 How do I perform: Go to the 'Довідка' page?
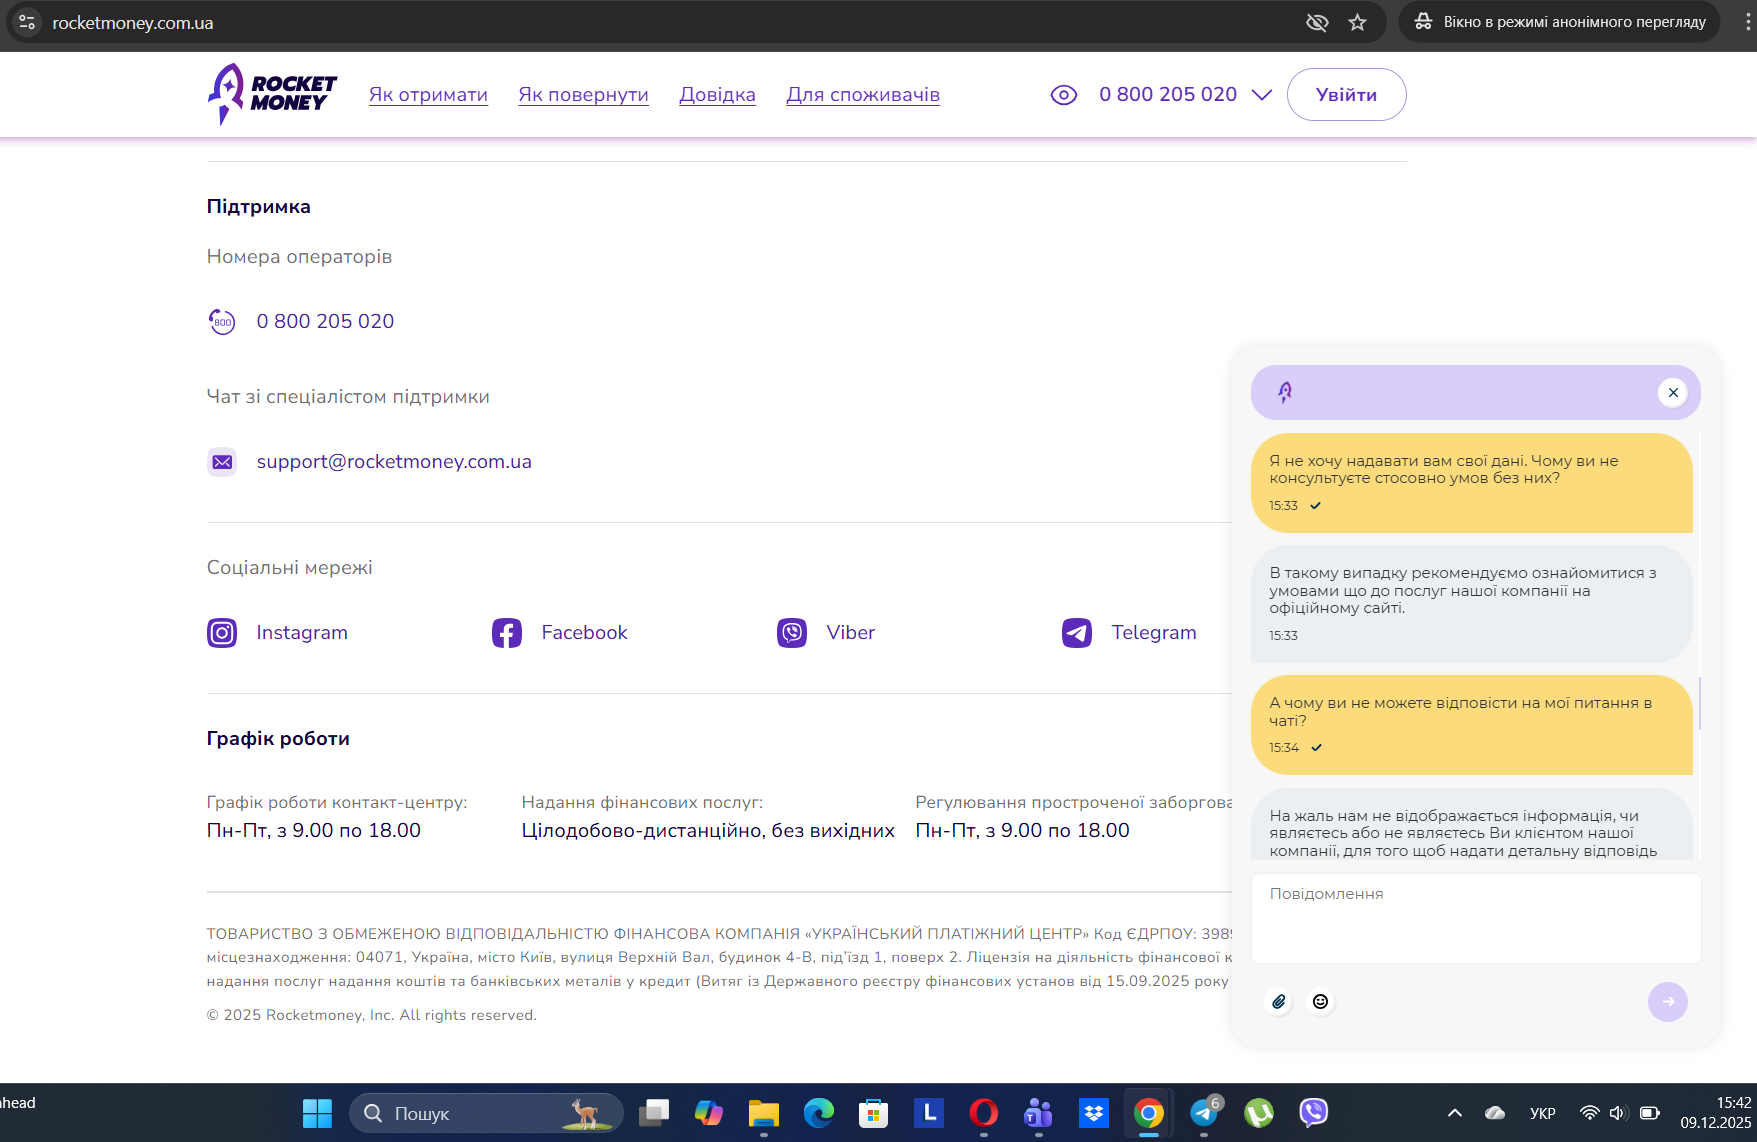pyautogui.click(x=717, y=95)
